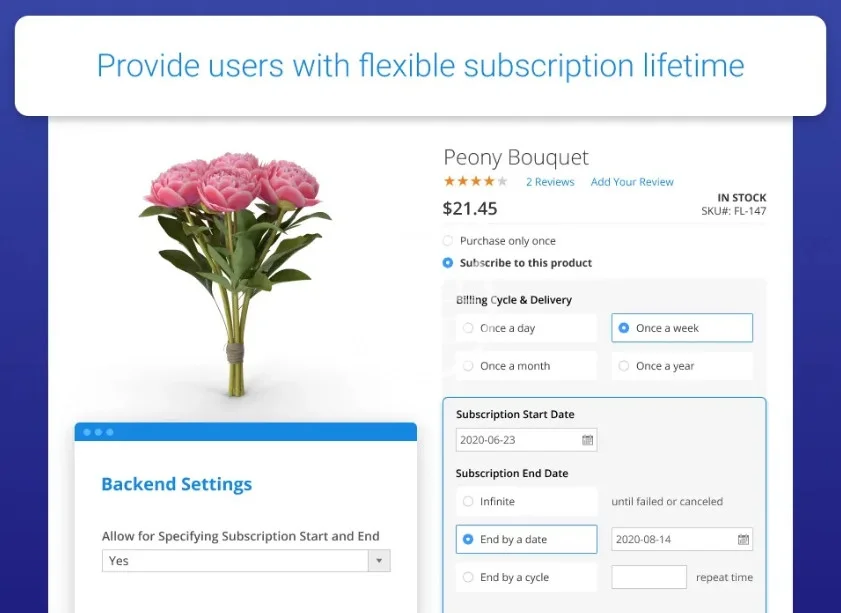Select Subscribe to this product option
Image resolution: width=841 pixels, height=613 pixels.
[447, 263]
